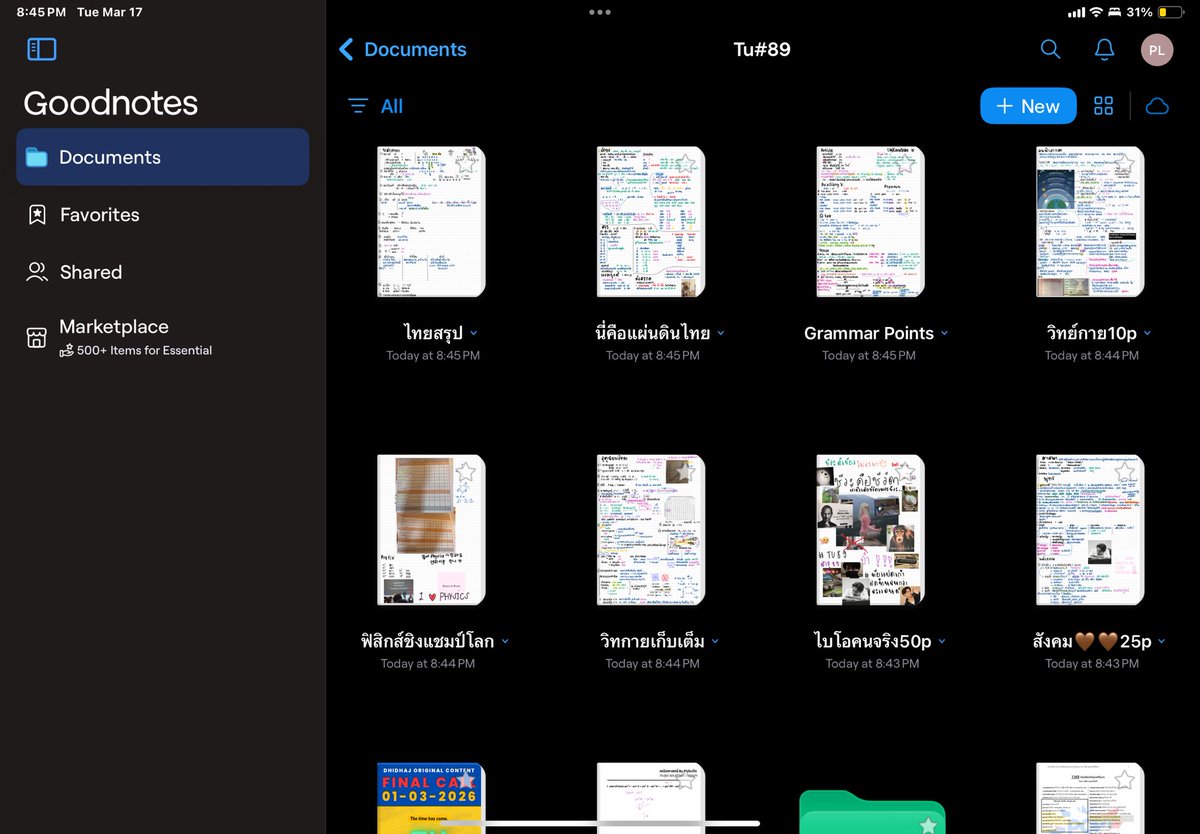Viewport: 1200px width, 834px height.
Task: Open search with magnifier icon
Action: (1050, 49)
